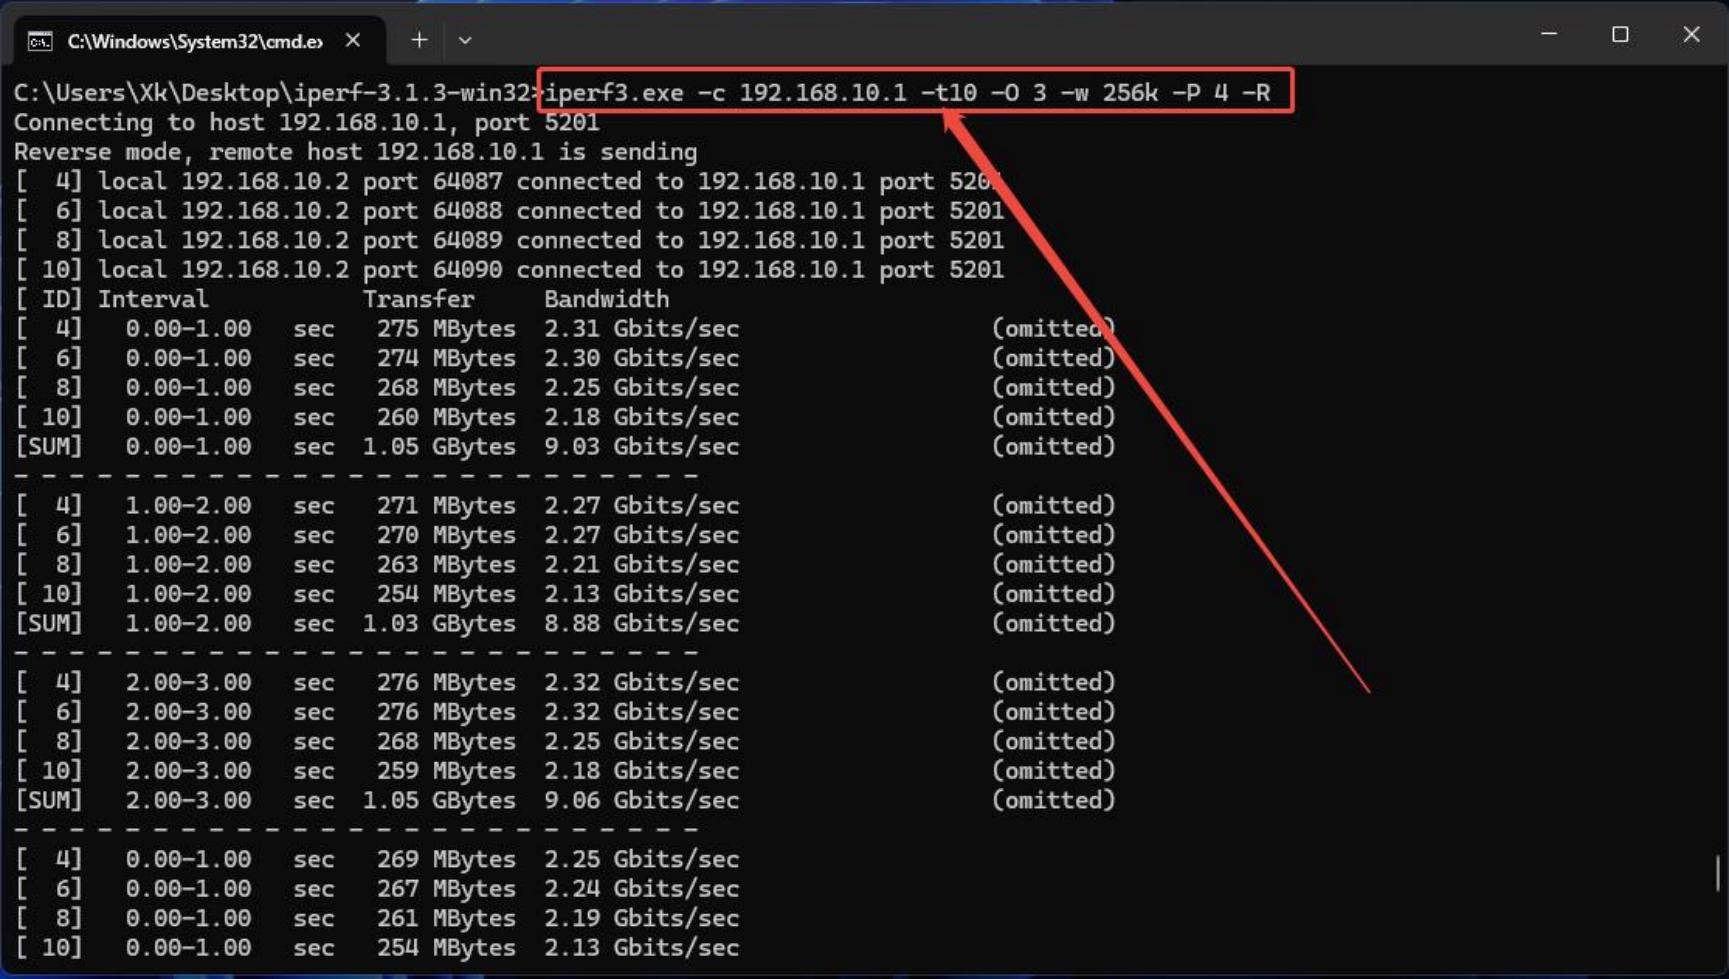
Task: Maximize the terminal window
Action: click(x=1620, y=34)
